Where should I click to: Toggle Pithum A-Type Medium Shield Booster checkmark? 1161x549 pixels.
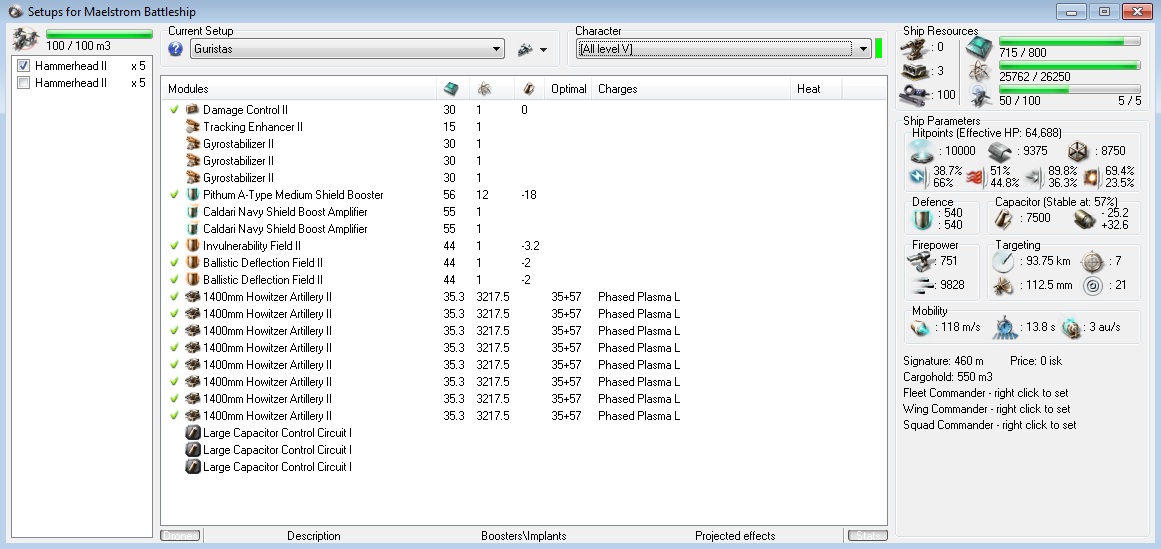[x=175, y=195]
